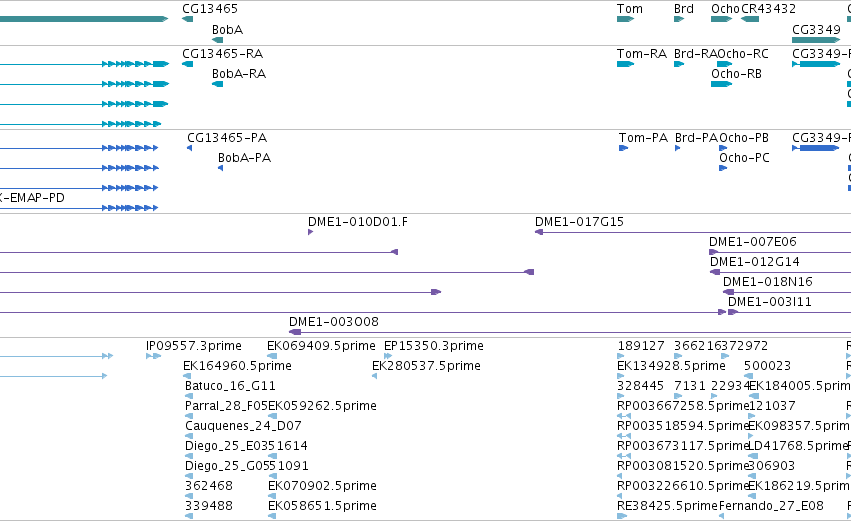Select the IP09557.3prime EST label
The height and width of the screenshot is (521, 851).
(194, 346)
